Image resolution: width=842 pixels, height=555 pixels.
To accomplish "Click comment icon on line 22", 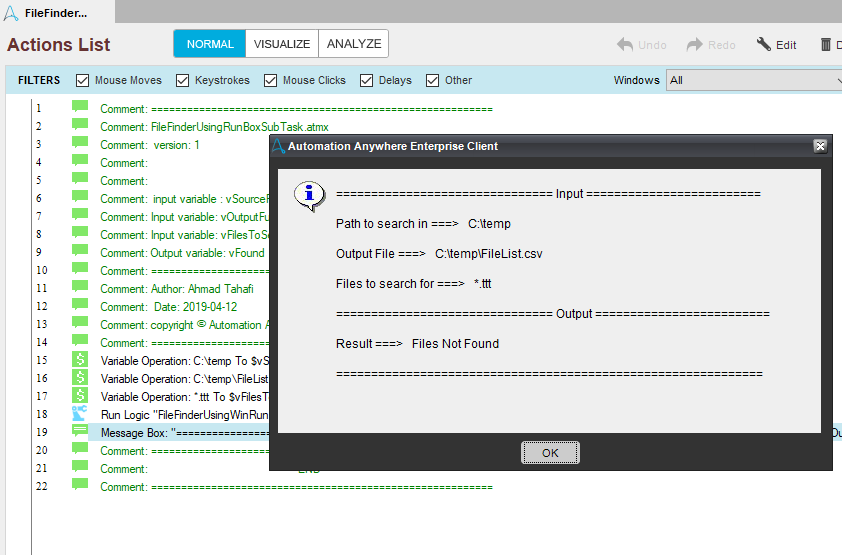I will click(x=80, y=485).
